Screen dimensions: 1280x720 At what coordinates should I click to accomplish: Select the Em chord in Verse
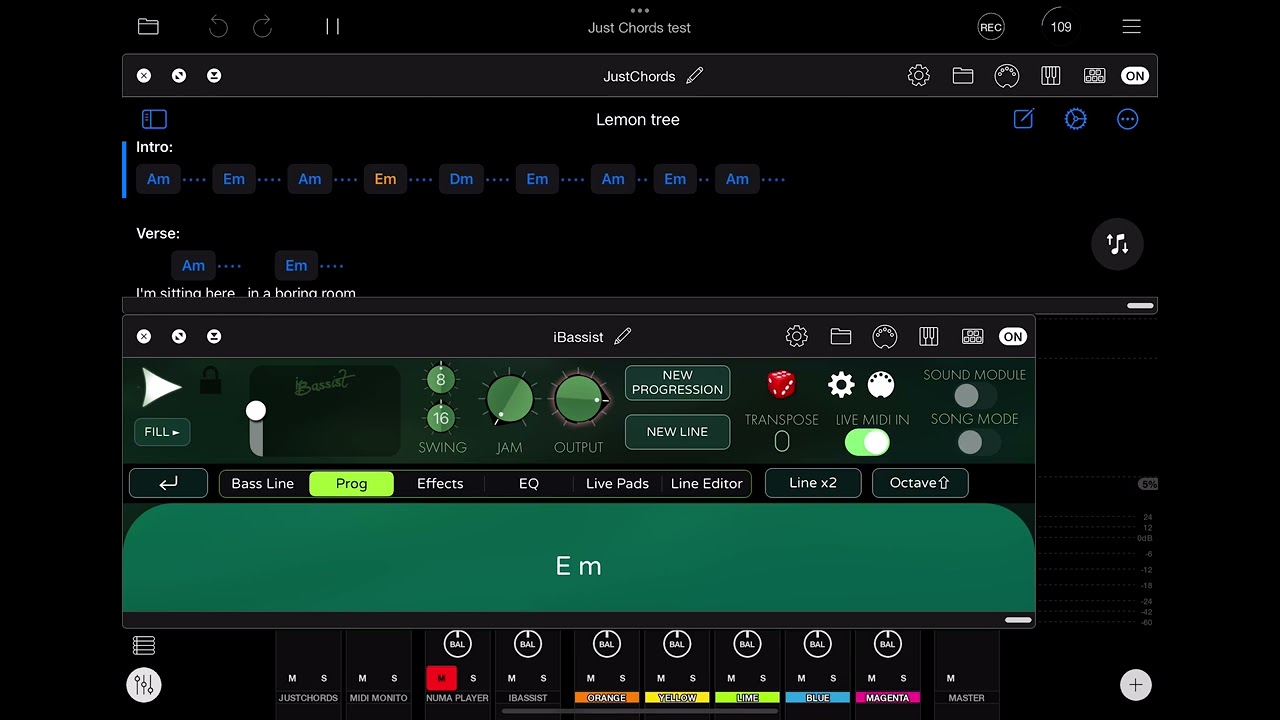click(296, 265)
